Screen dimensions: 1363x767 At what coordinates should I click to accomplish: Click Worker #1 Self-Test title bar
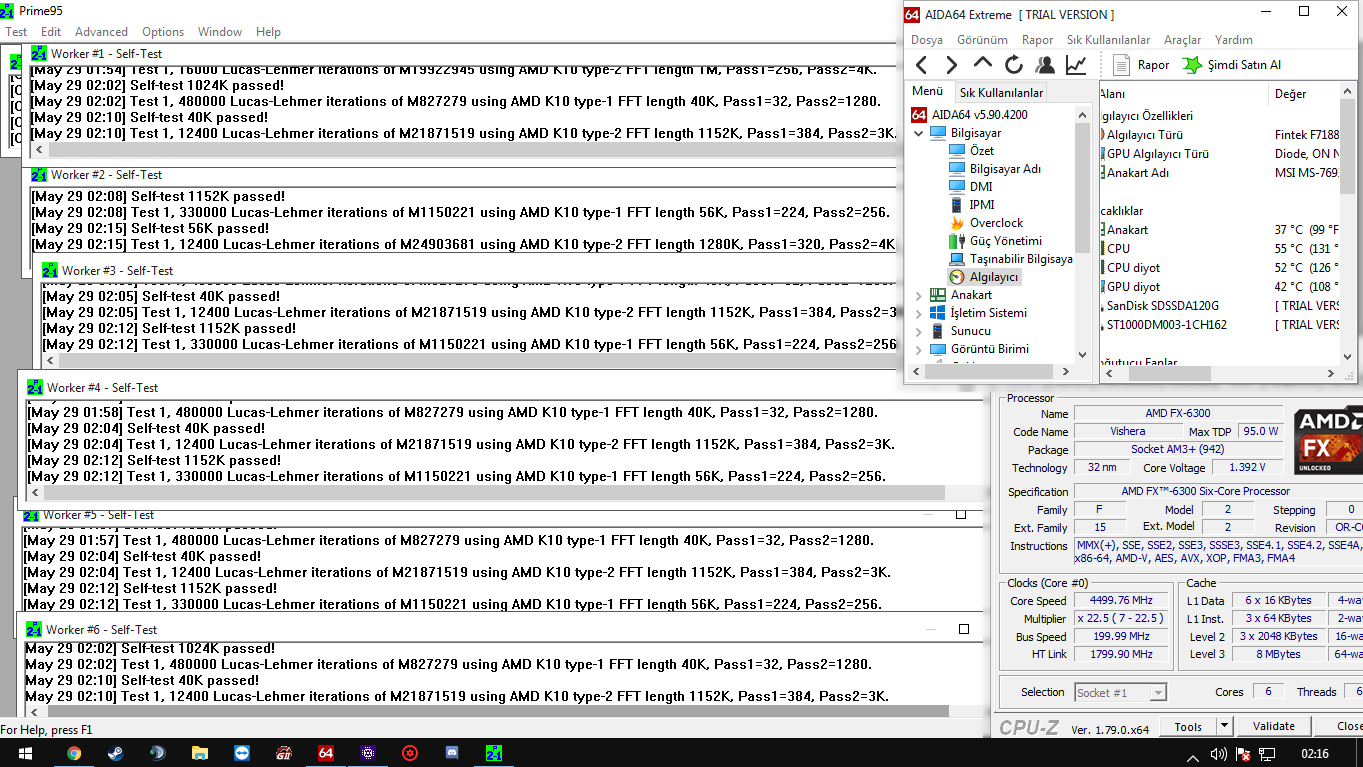tap(465, 54)
